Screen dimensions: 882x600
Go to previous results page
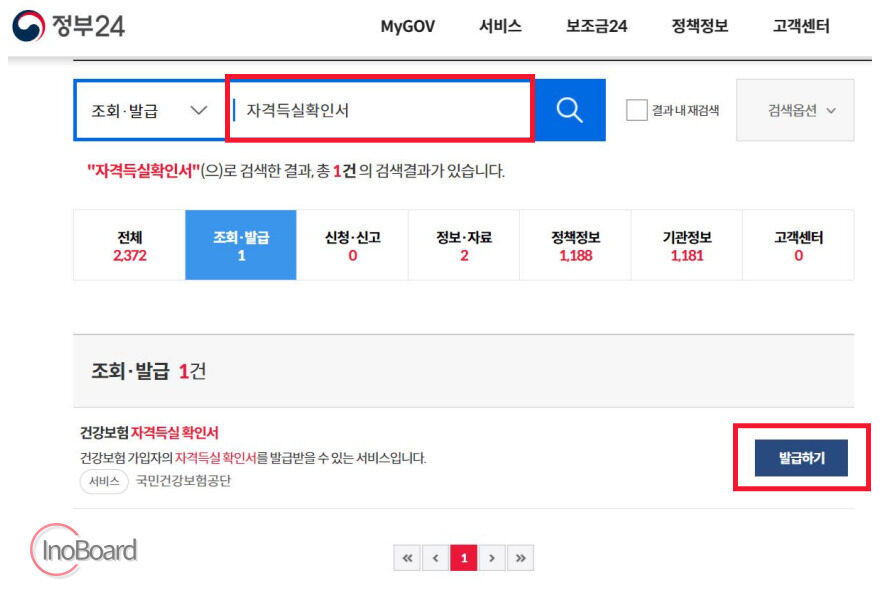(435, 558)
